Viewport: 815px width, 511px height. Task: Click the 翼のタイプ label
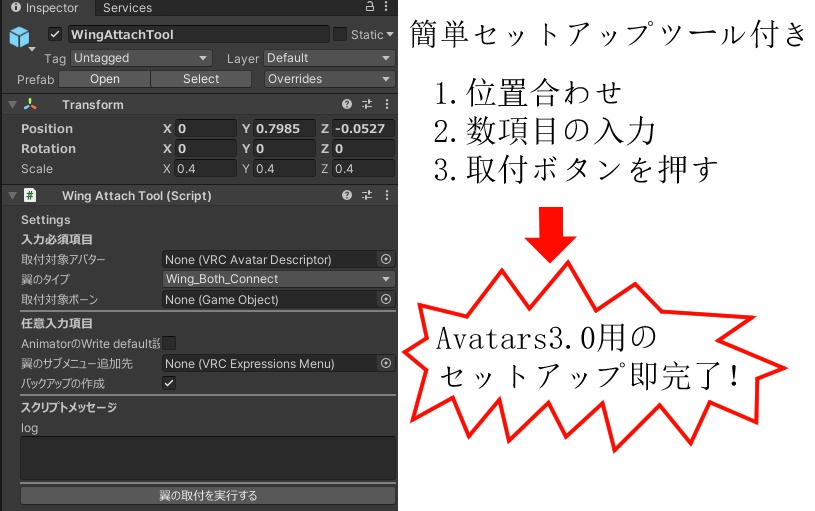[45, 279]
